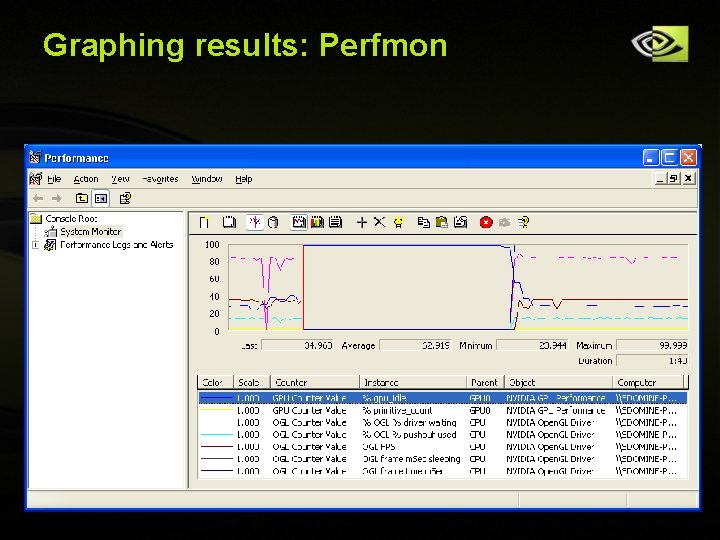This screenshot has width=720, height=540.
Task: Switch to View Report icon
Action: click(x=336, y=223)
